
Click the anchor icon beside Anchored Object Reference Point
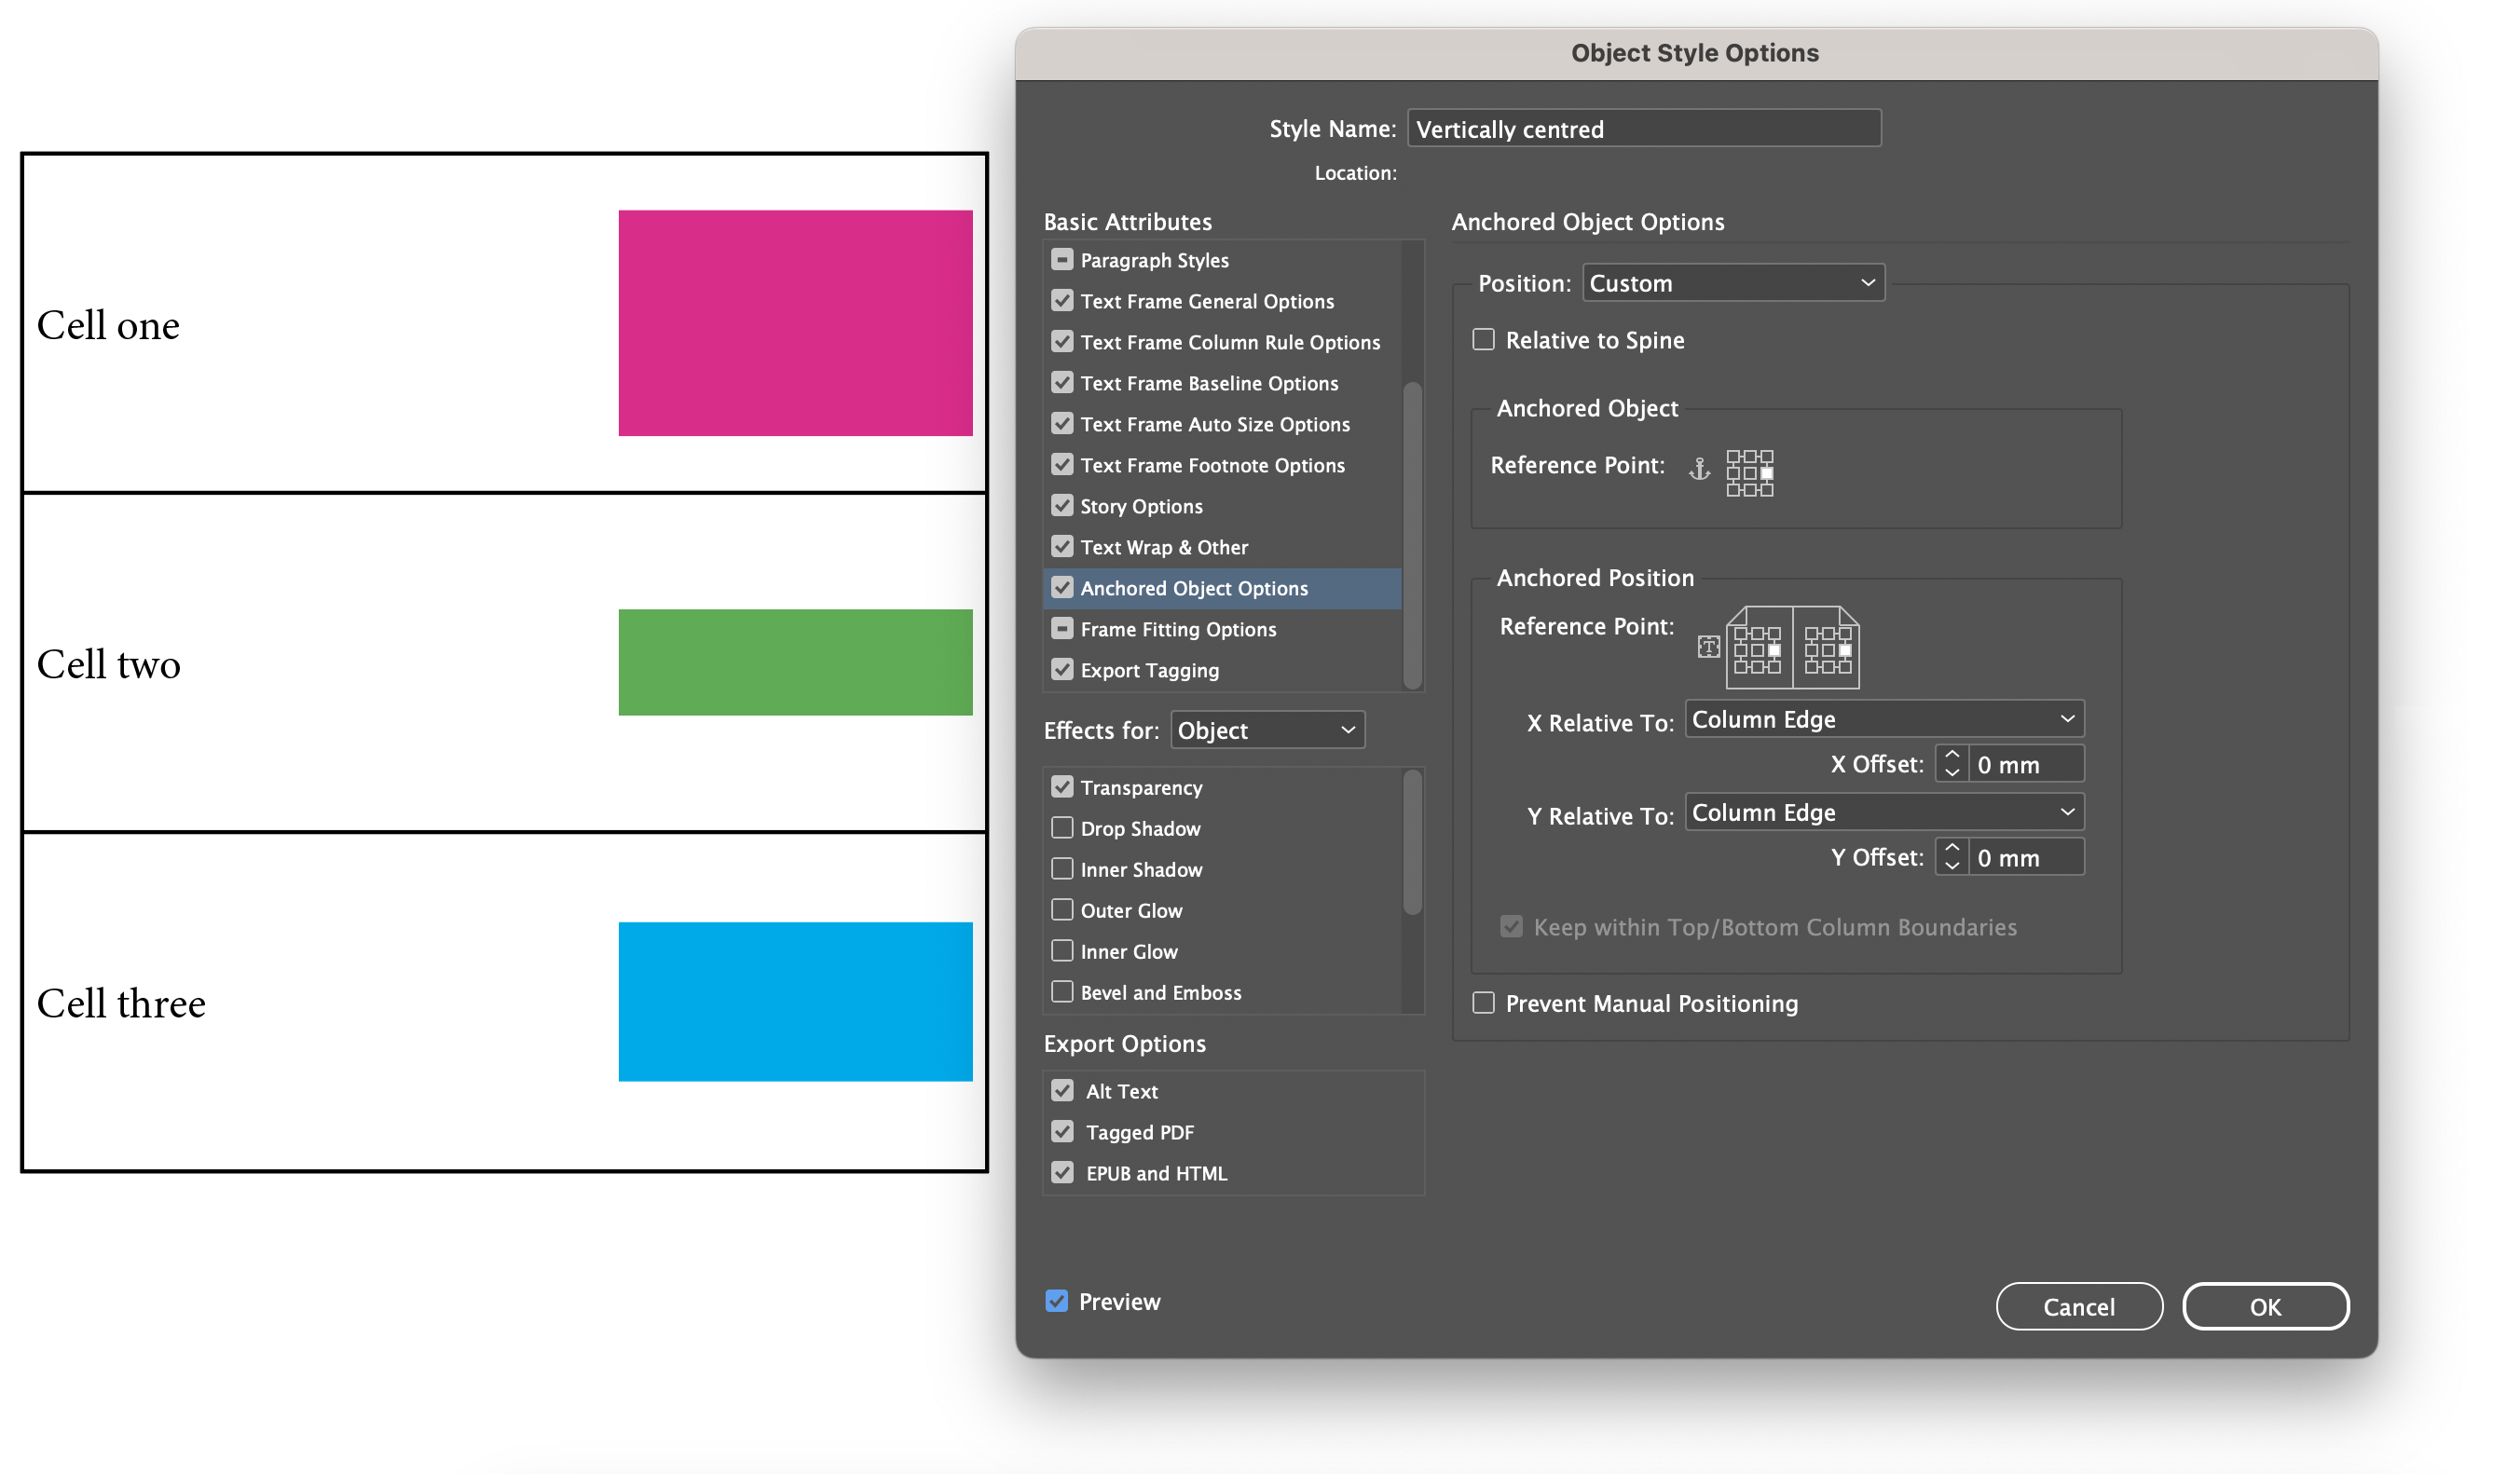(x=1700, y=469)
